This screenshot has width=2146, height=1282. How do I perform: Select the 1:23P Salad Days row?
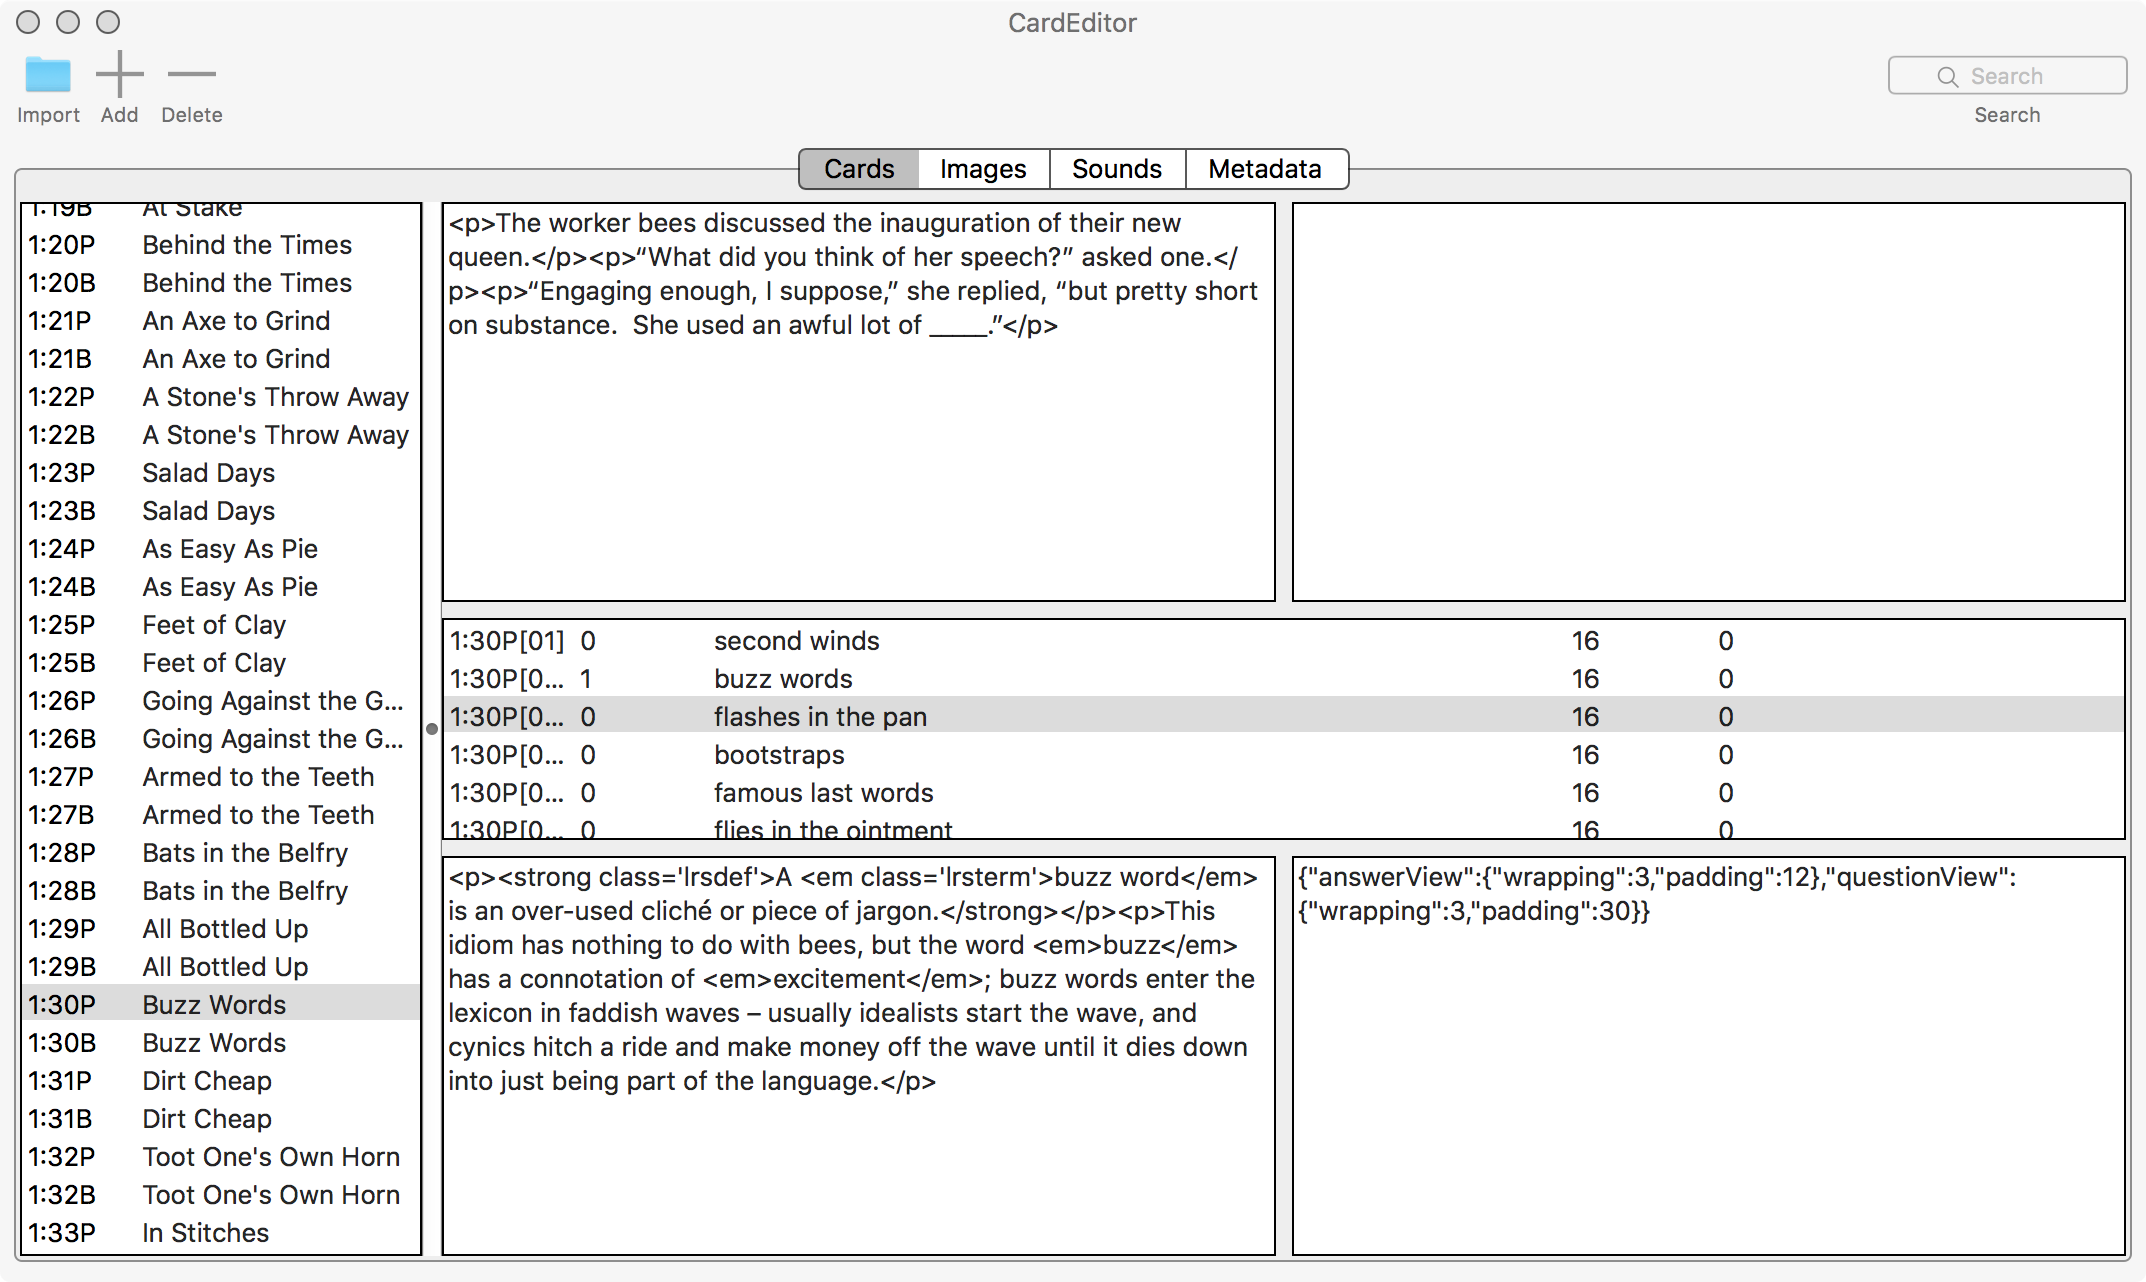221,473
